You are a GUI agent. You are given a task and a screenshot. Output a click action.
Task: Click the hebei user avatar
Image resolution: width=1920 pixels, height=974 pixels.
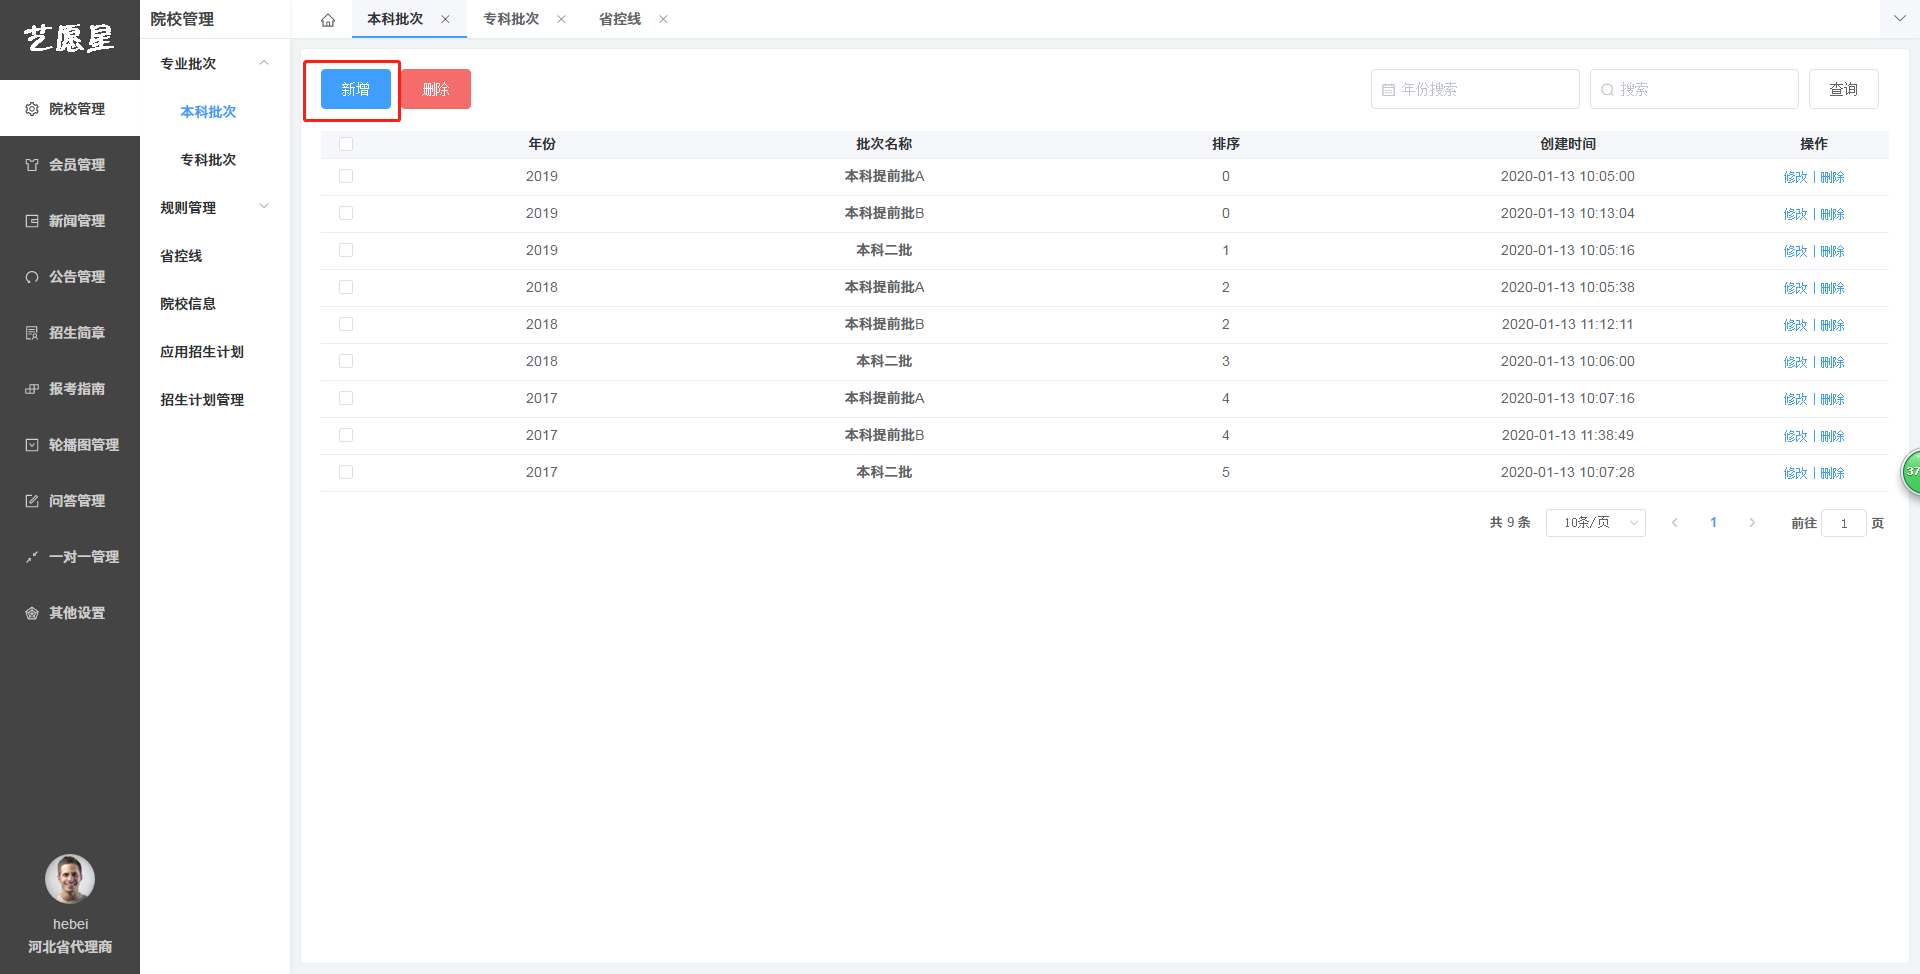click(70, 879)
